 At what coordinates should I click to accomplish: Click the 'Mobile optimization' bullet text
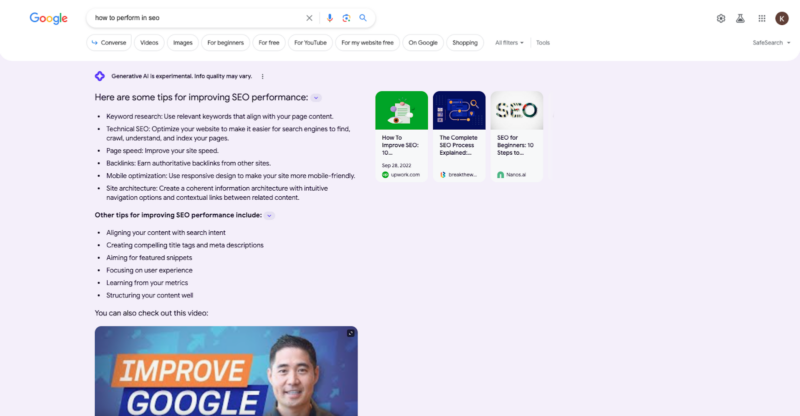pos(231,176)
